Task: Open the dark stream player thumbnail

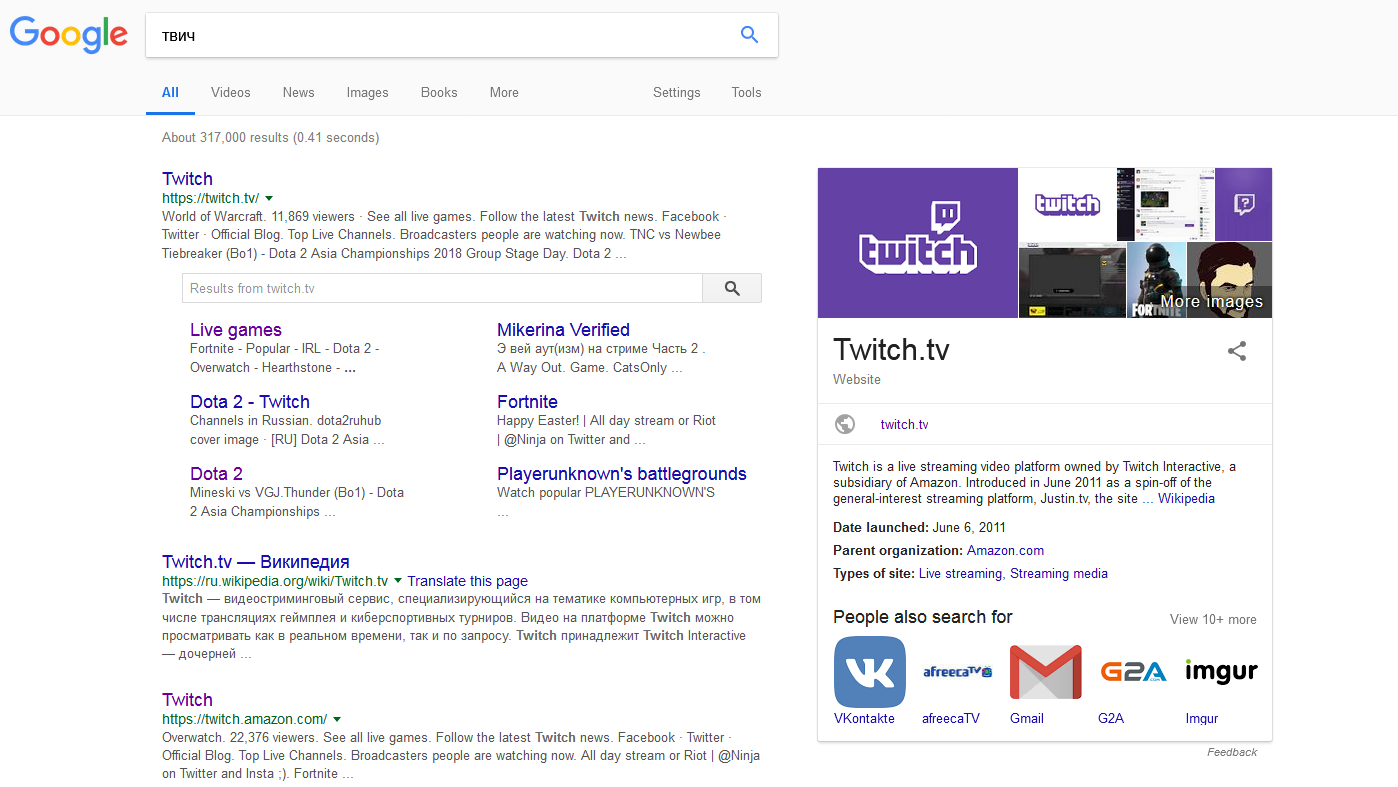Action: click(1072, 280)
